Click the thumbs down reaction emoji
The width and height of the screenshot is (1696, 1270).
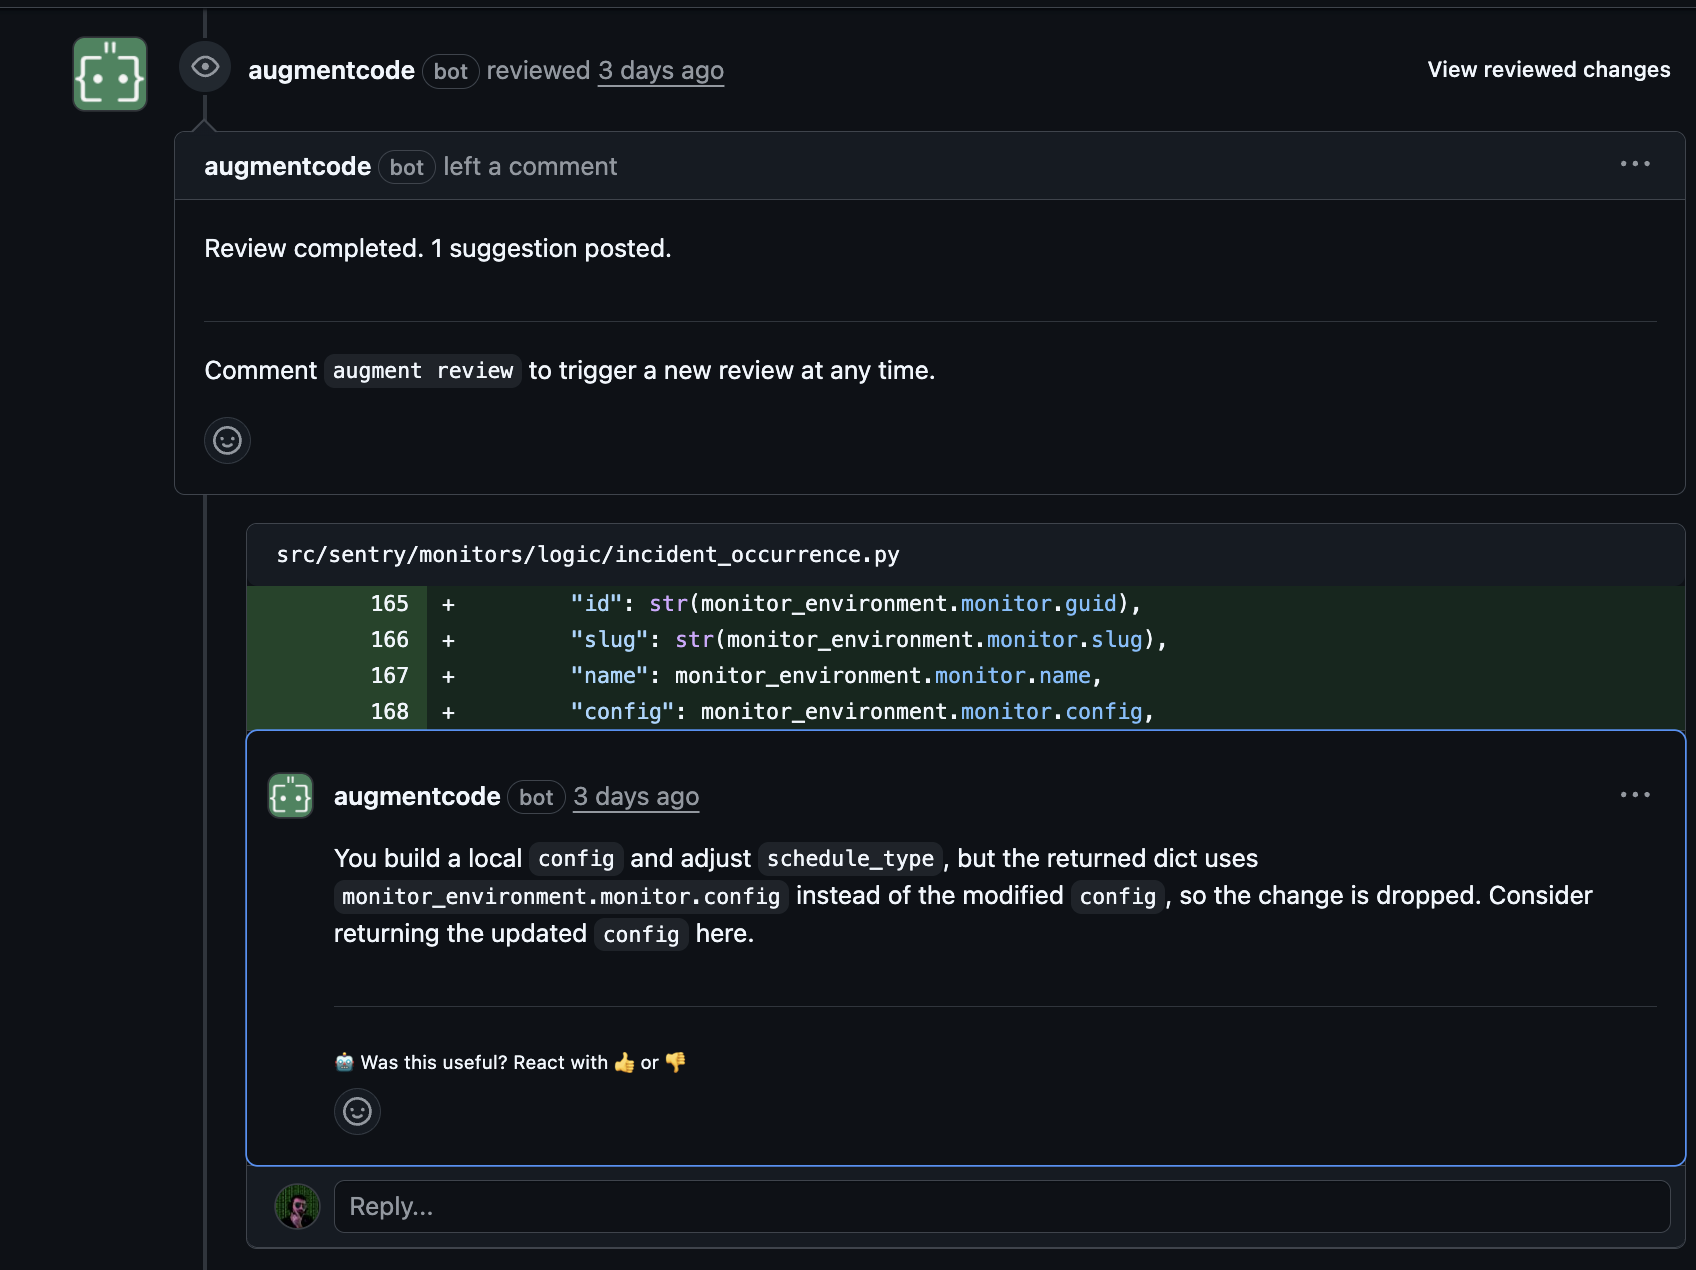click(x=673, y=1062)
